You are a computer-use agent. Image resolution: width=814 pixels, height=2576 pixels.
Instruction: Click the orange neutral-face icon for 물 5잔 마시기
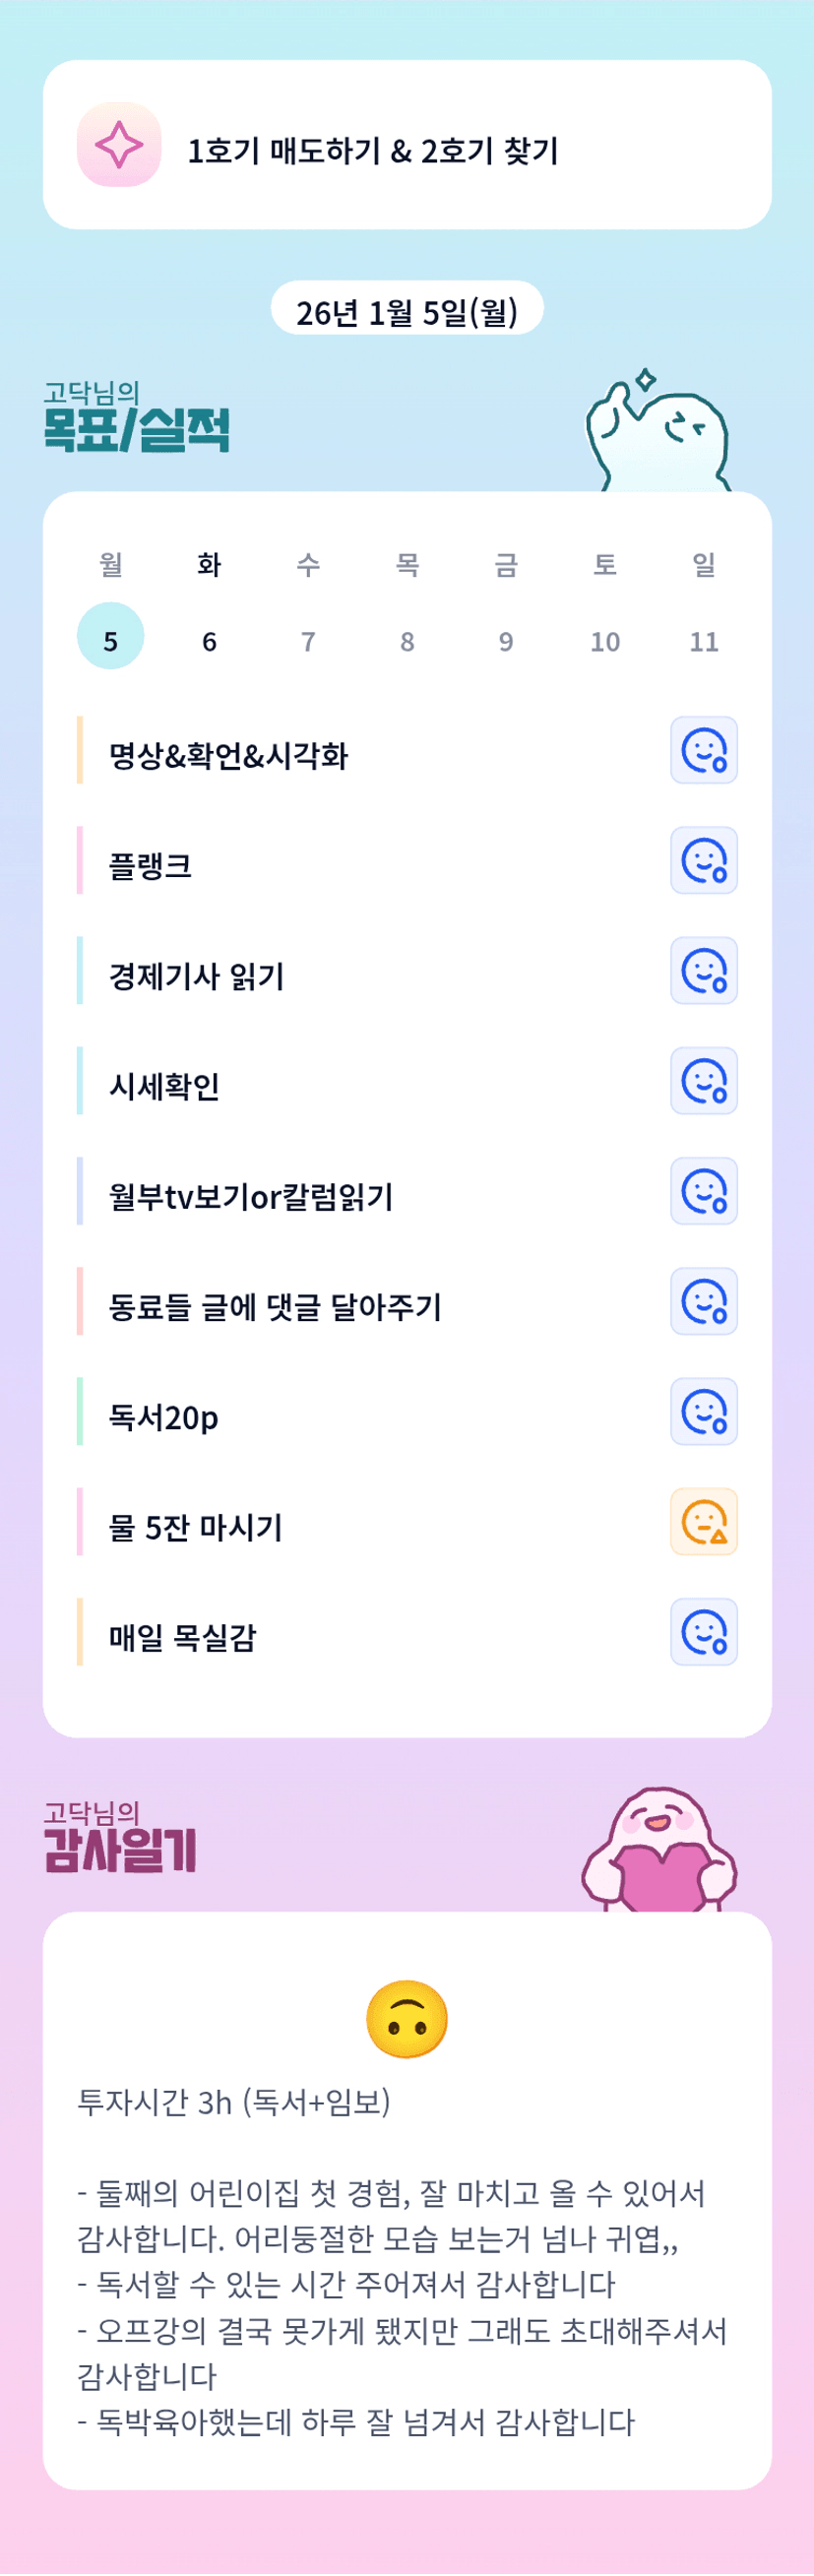click(x=704, y=1522)
